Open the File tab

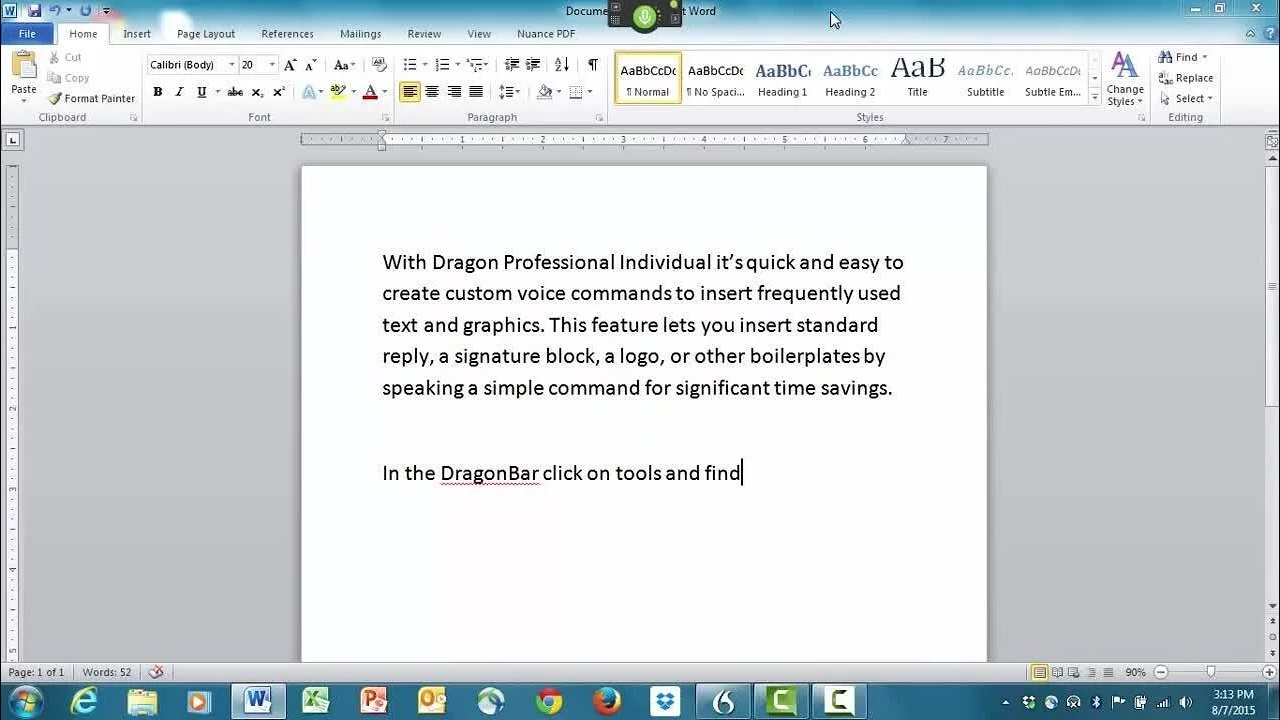tap(27, 34)
